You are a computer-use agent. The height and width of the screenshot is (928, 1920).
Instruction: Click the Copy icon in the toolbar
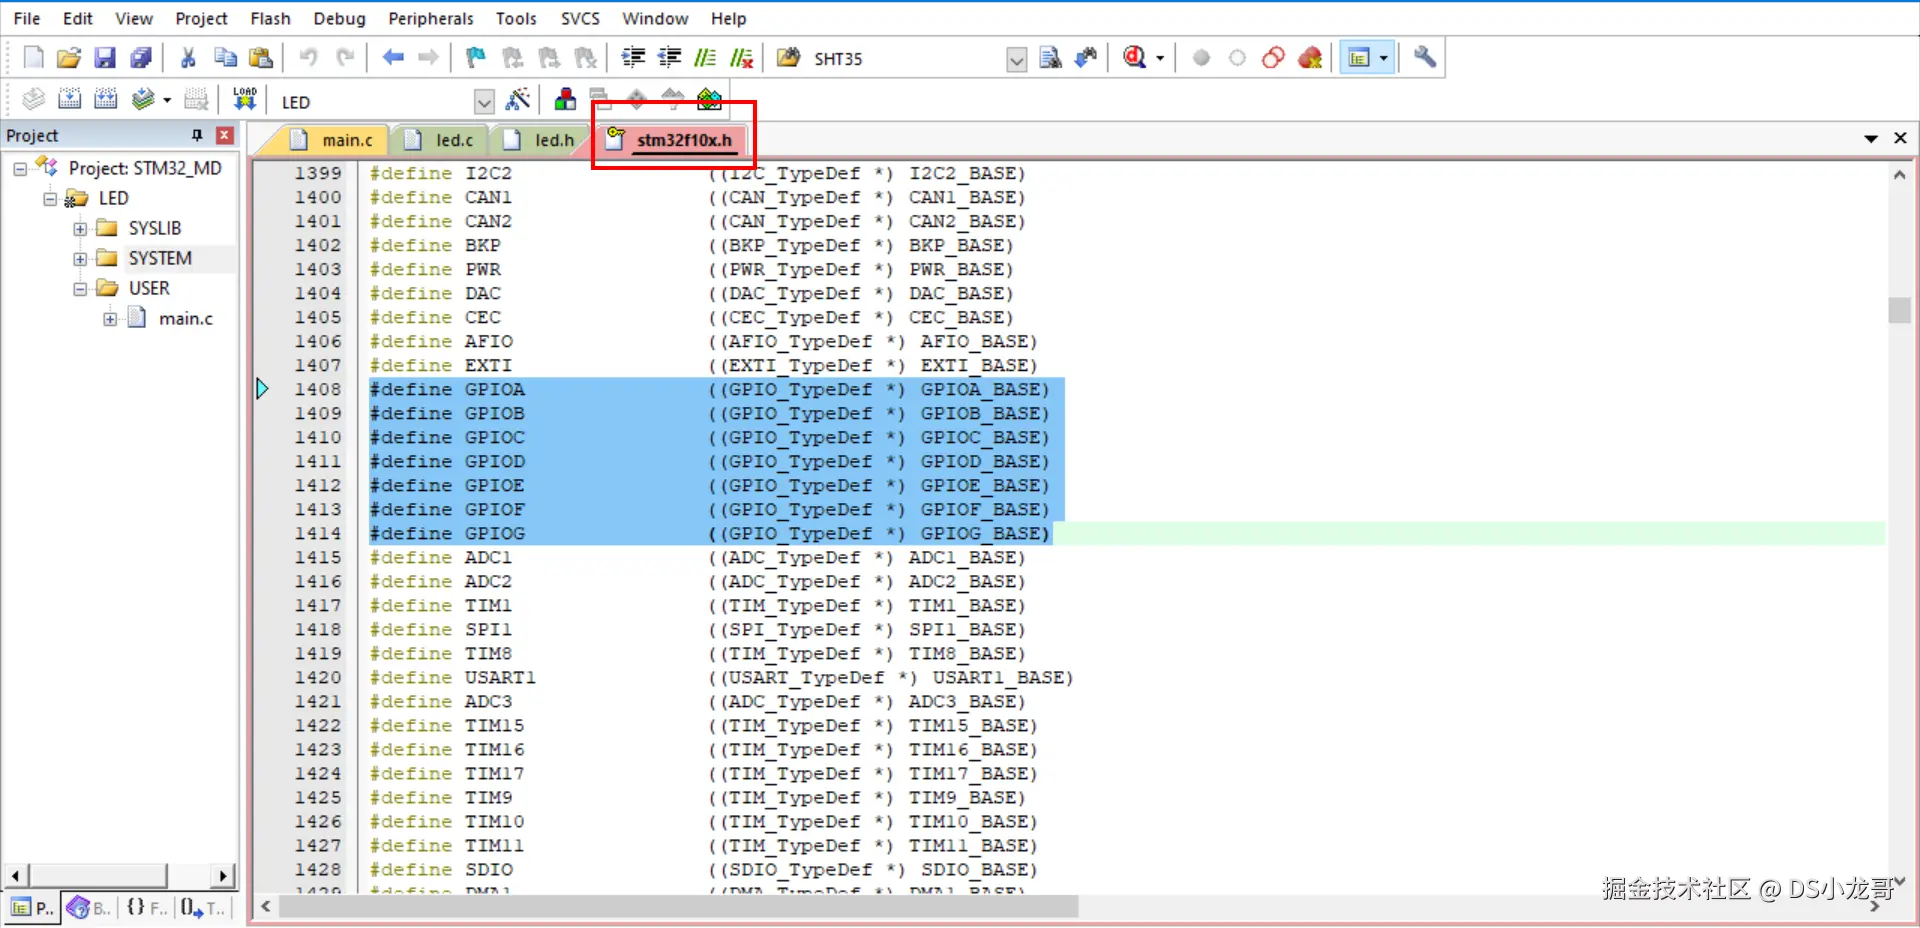point(225,58)
